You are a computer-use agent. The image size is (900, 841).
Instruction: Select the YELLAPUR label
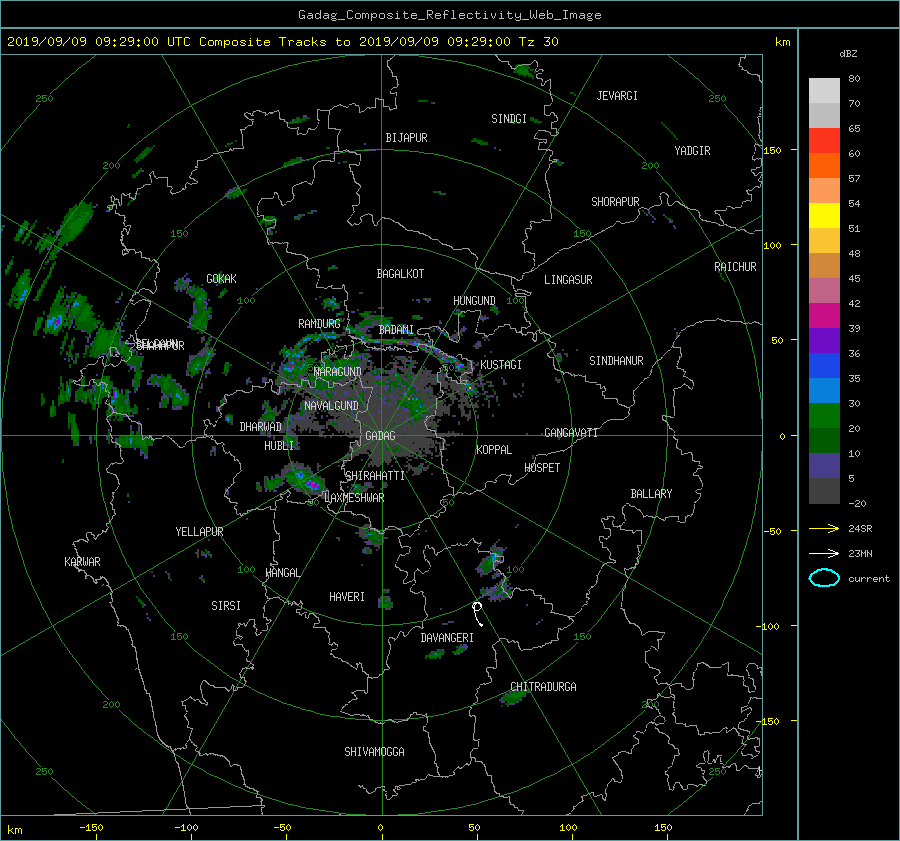pos(199,532)
